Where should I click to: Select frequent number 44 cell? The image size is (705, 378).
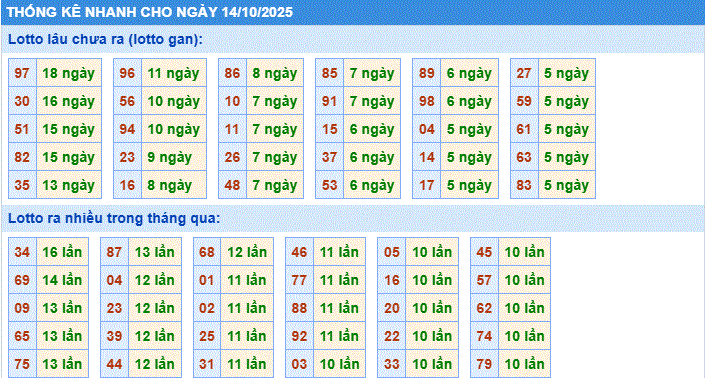coord(114,364)
